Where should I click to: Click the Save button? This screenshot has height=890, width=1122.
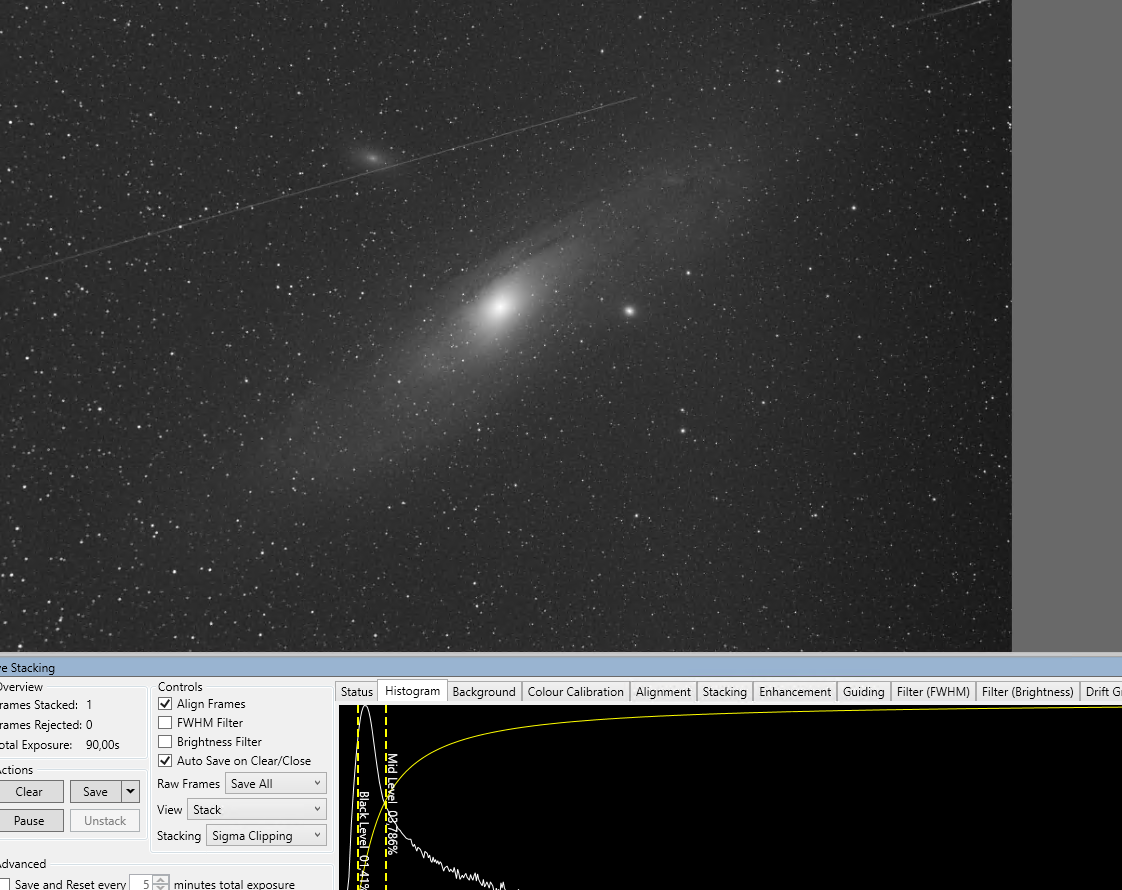(96, 791)
